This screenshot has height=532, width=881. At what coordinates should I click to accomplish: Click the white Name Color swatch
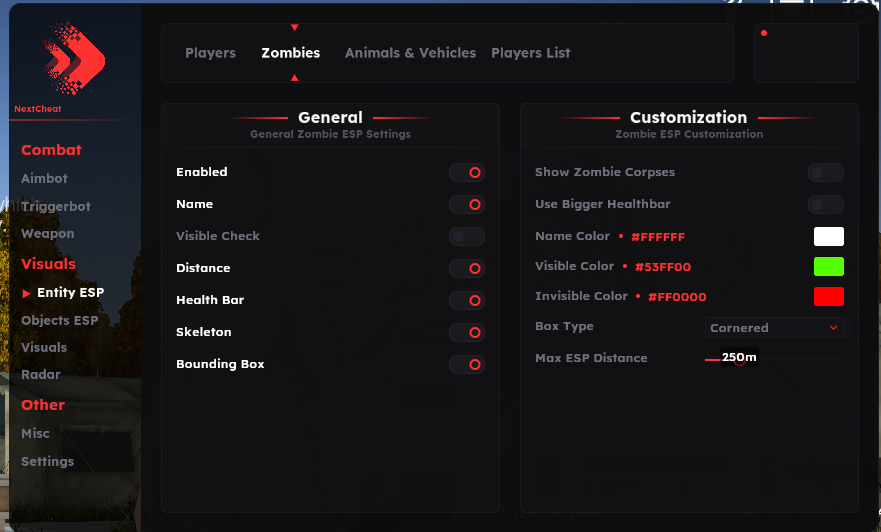point(828,236)
